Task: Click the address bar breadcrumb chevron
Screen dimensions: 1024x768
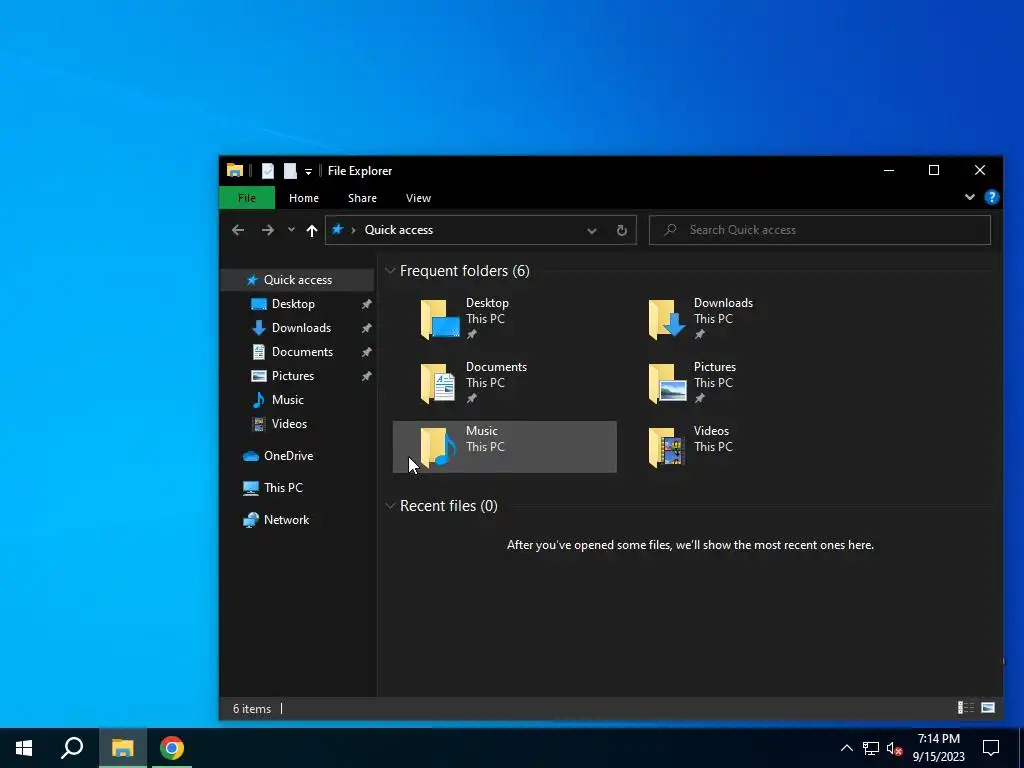Action: (x=353, y=230)
